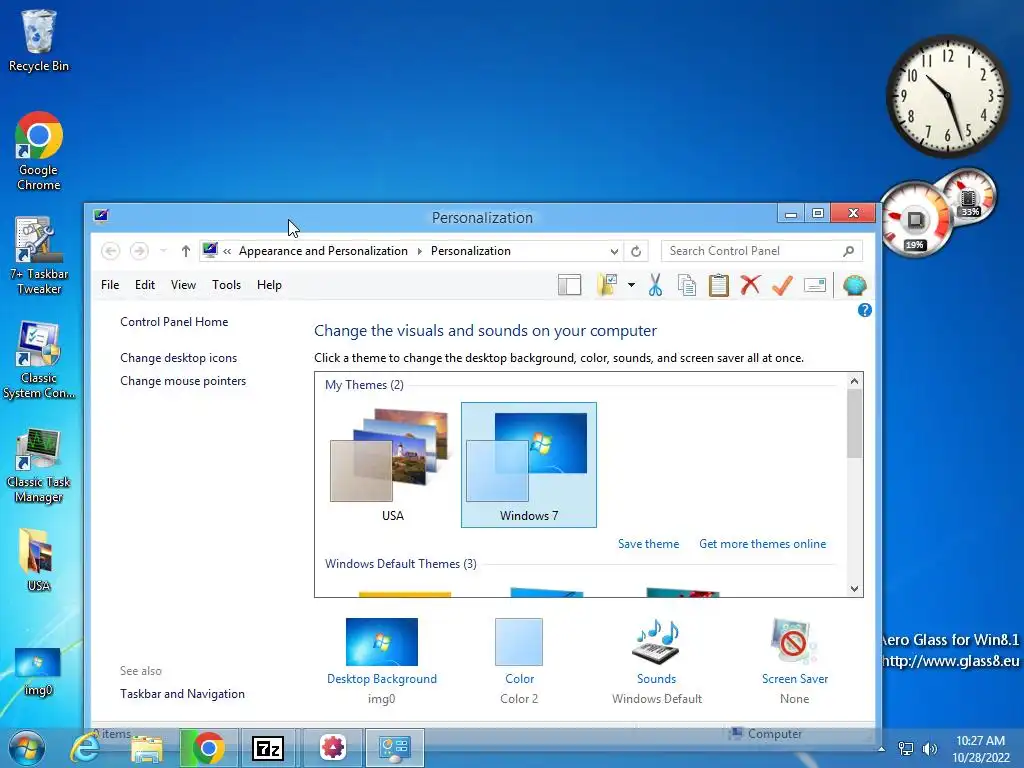1024x768 pixels.
Task: Select 7+ Taskbar Tweaker desktop shortcut
Action: [39, 255]
